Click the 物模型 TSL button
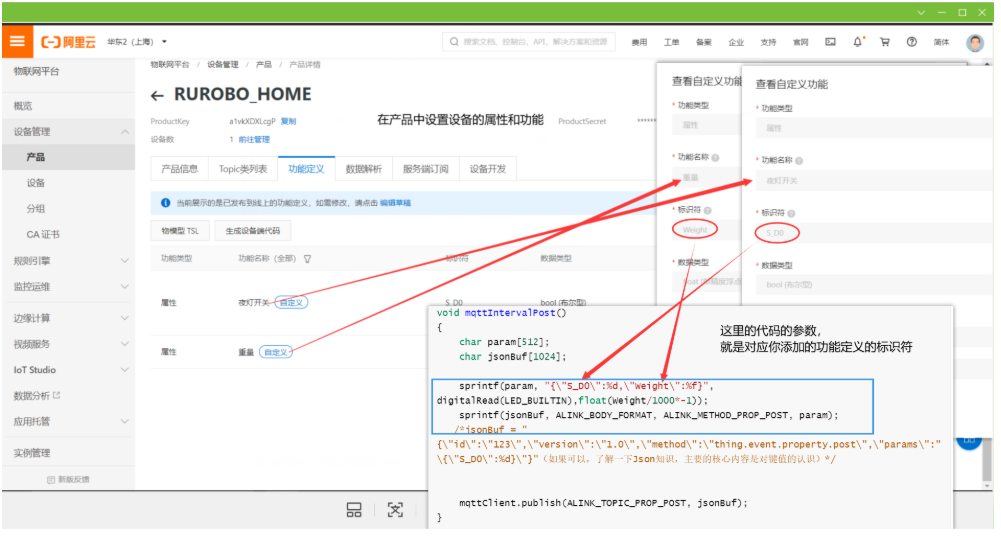Image resolution: width=1001 pixels, height=548 pixels. point(180,231)
